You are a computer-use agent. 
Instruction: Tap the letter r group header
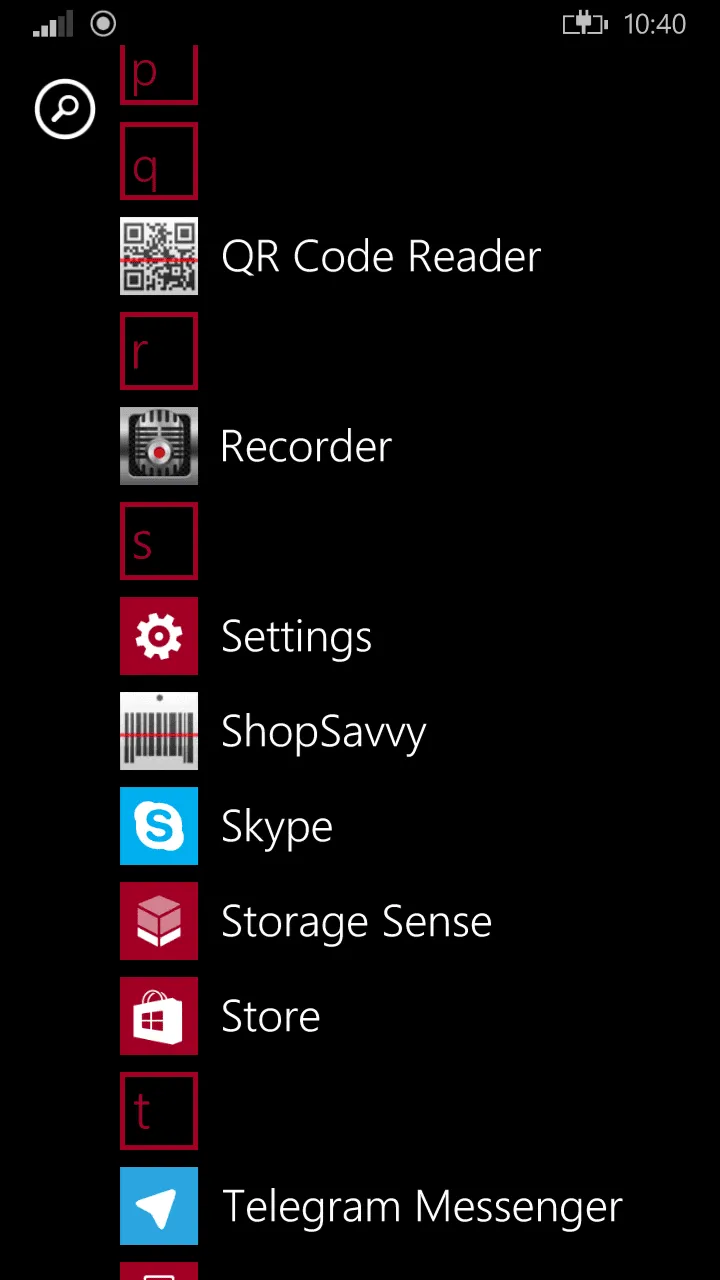(159, 351)
